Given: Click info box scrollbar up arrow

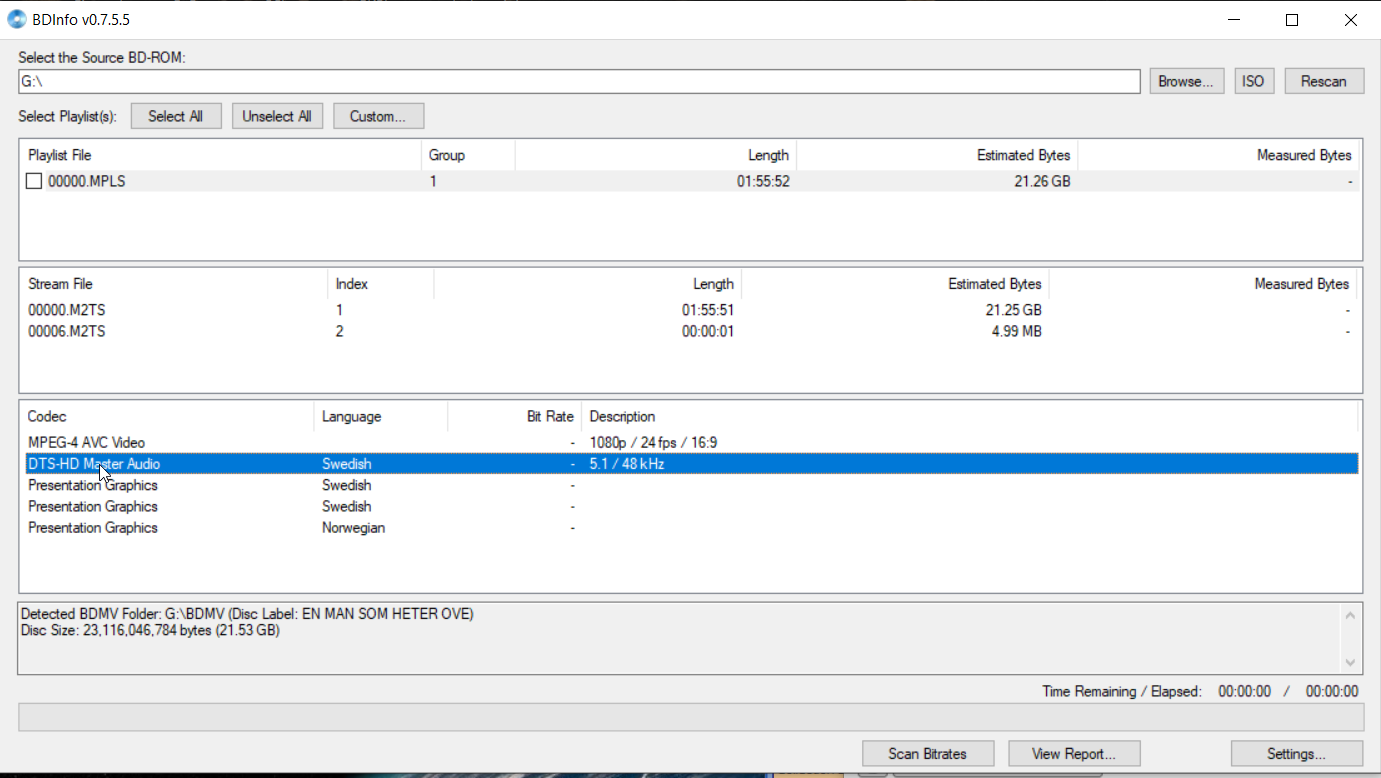Looking at the screenshot, I should [x=1351, y=614].
